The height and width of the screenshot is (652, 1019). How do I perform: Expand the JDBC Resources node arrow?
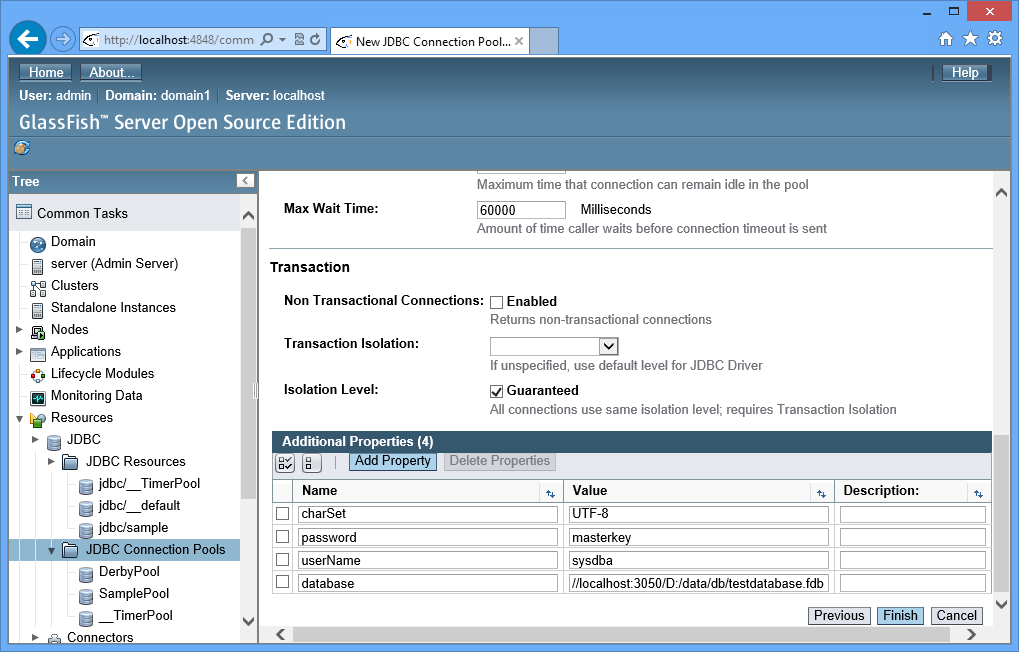click(x=51, y=462)
